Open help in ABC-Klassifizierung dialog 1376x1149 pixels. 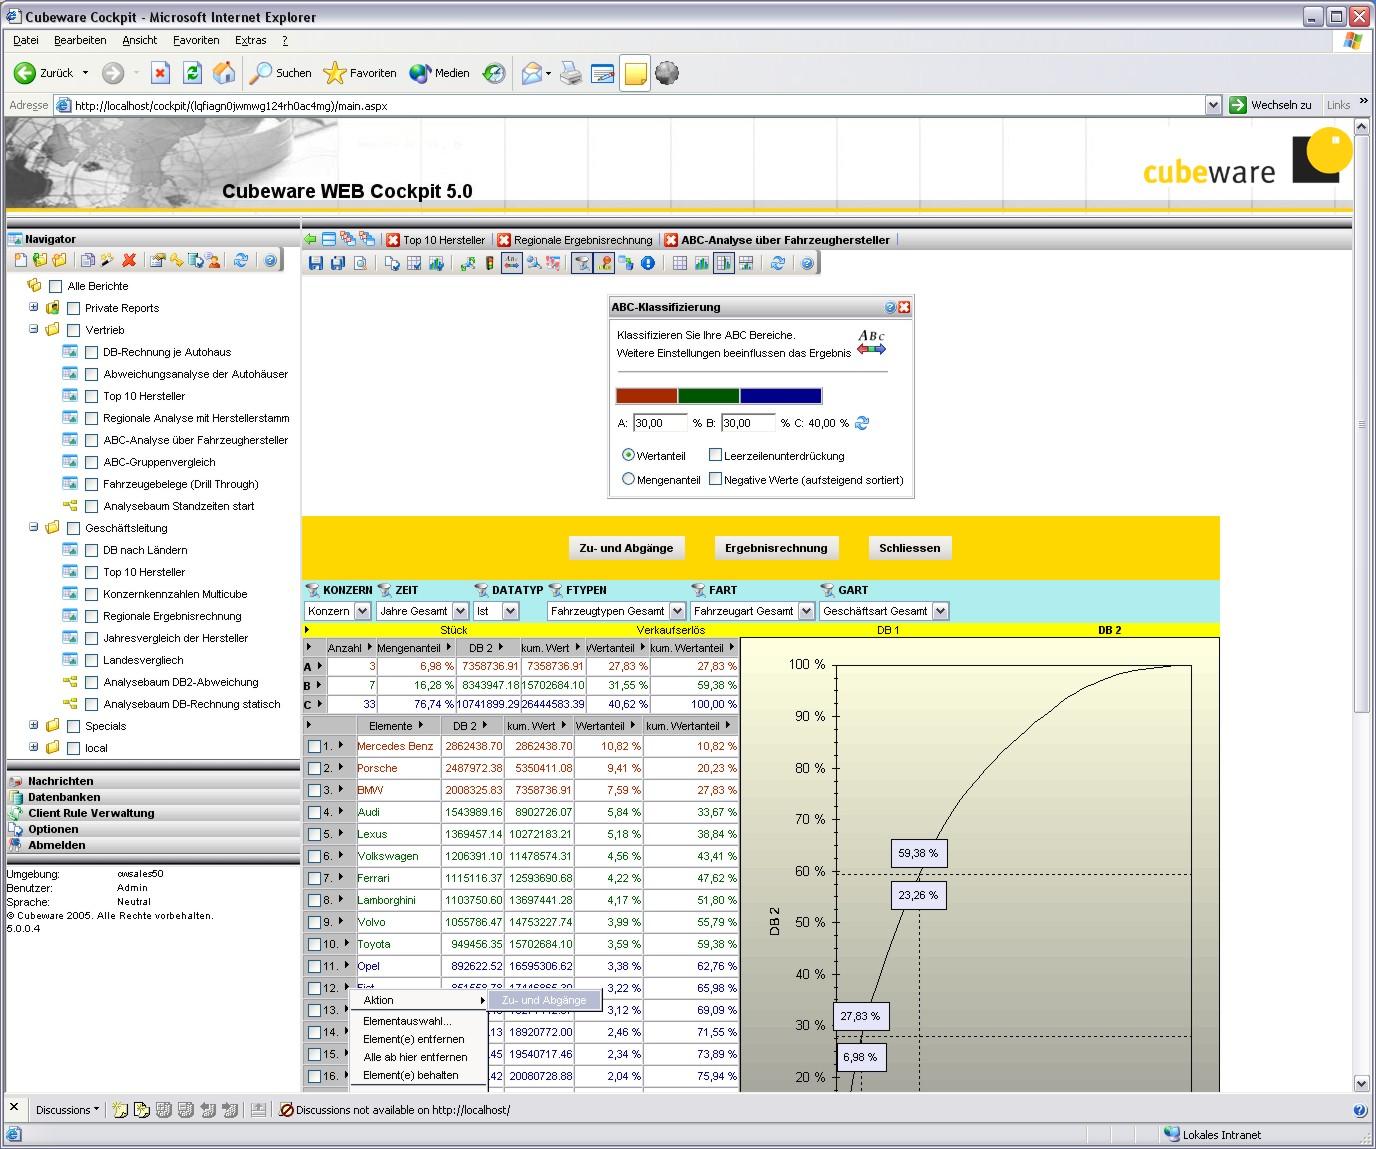pyautogui.click(x=890, y=308)
